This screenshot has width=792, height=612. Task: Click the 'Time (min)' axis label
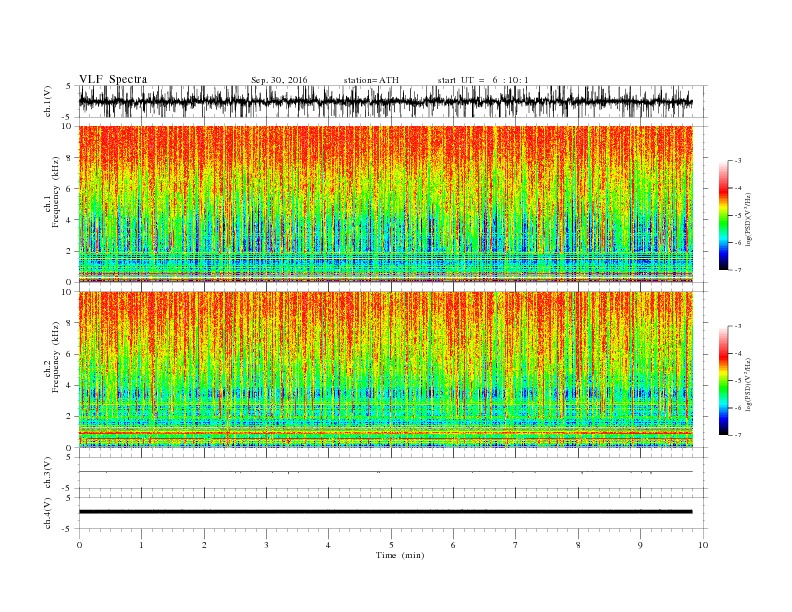[x=400, y=555]
